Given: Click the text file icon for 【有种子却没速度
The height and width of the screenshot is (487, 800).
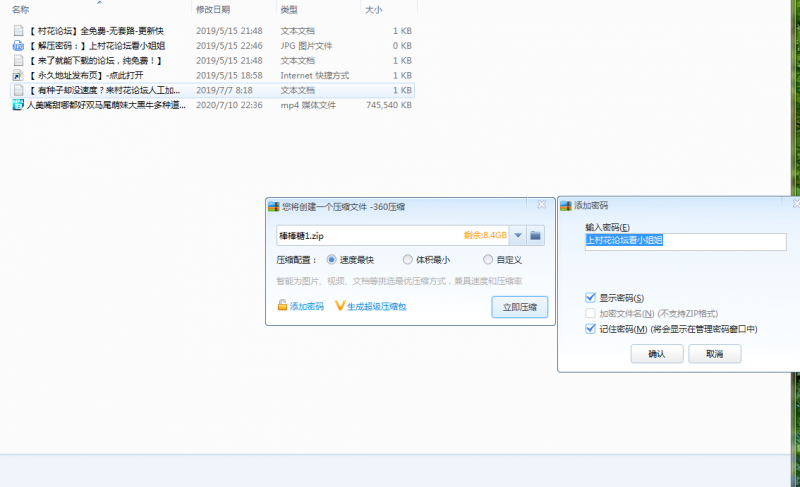Looking at the screenshot, I should [18, 90].
